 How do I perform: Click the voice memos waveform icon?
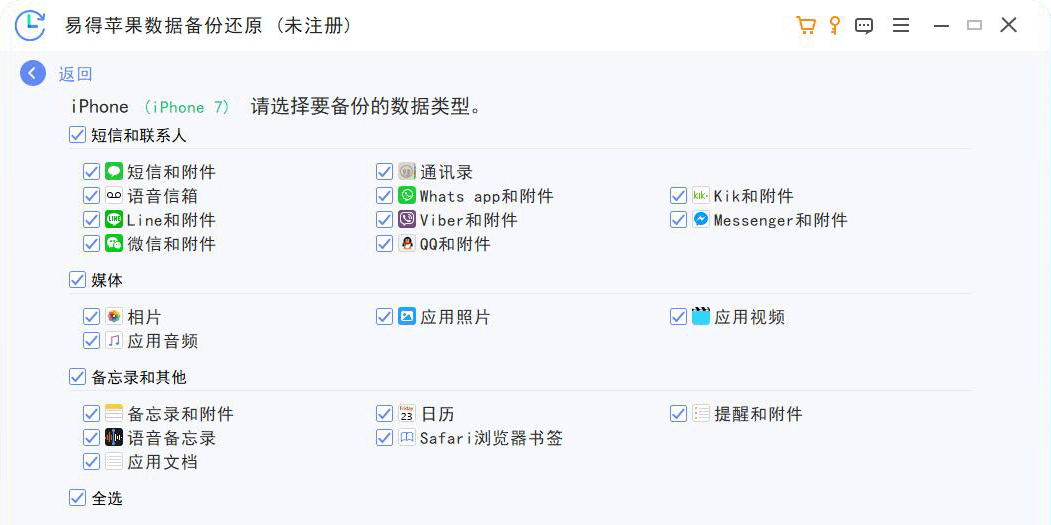click(x=114, y=437)
